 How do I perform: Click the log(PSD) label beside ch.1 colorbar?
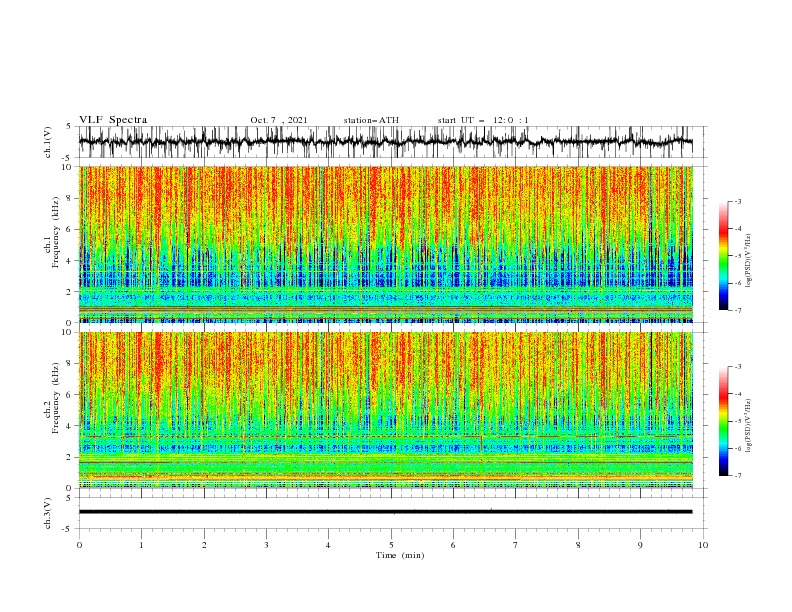coord(749,261)
